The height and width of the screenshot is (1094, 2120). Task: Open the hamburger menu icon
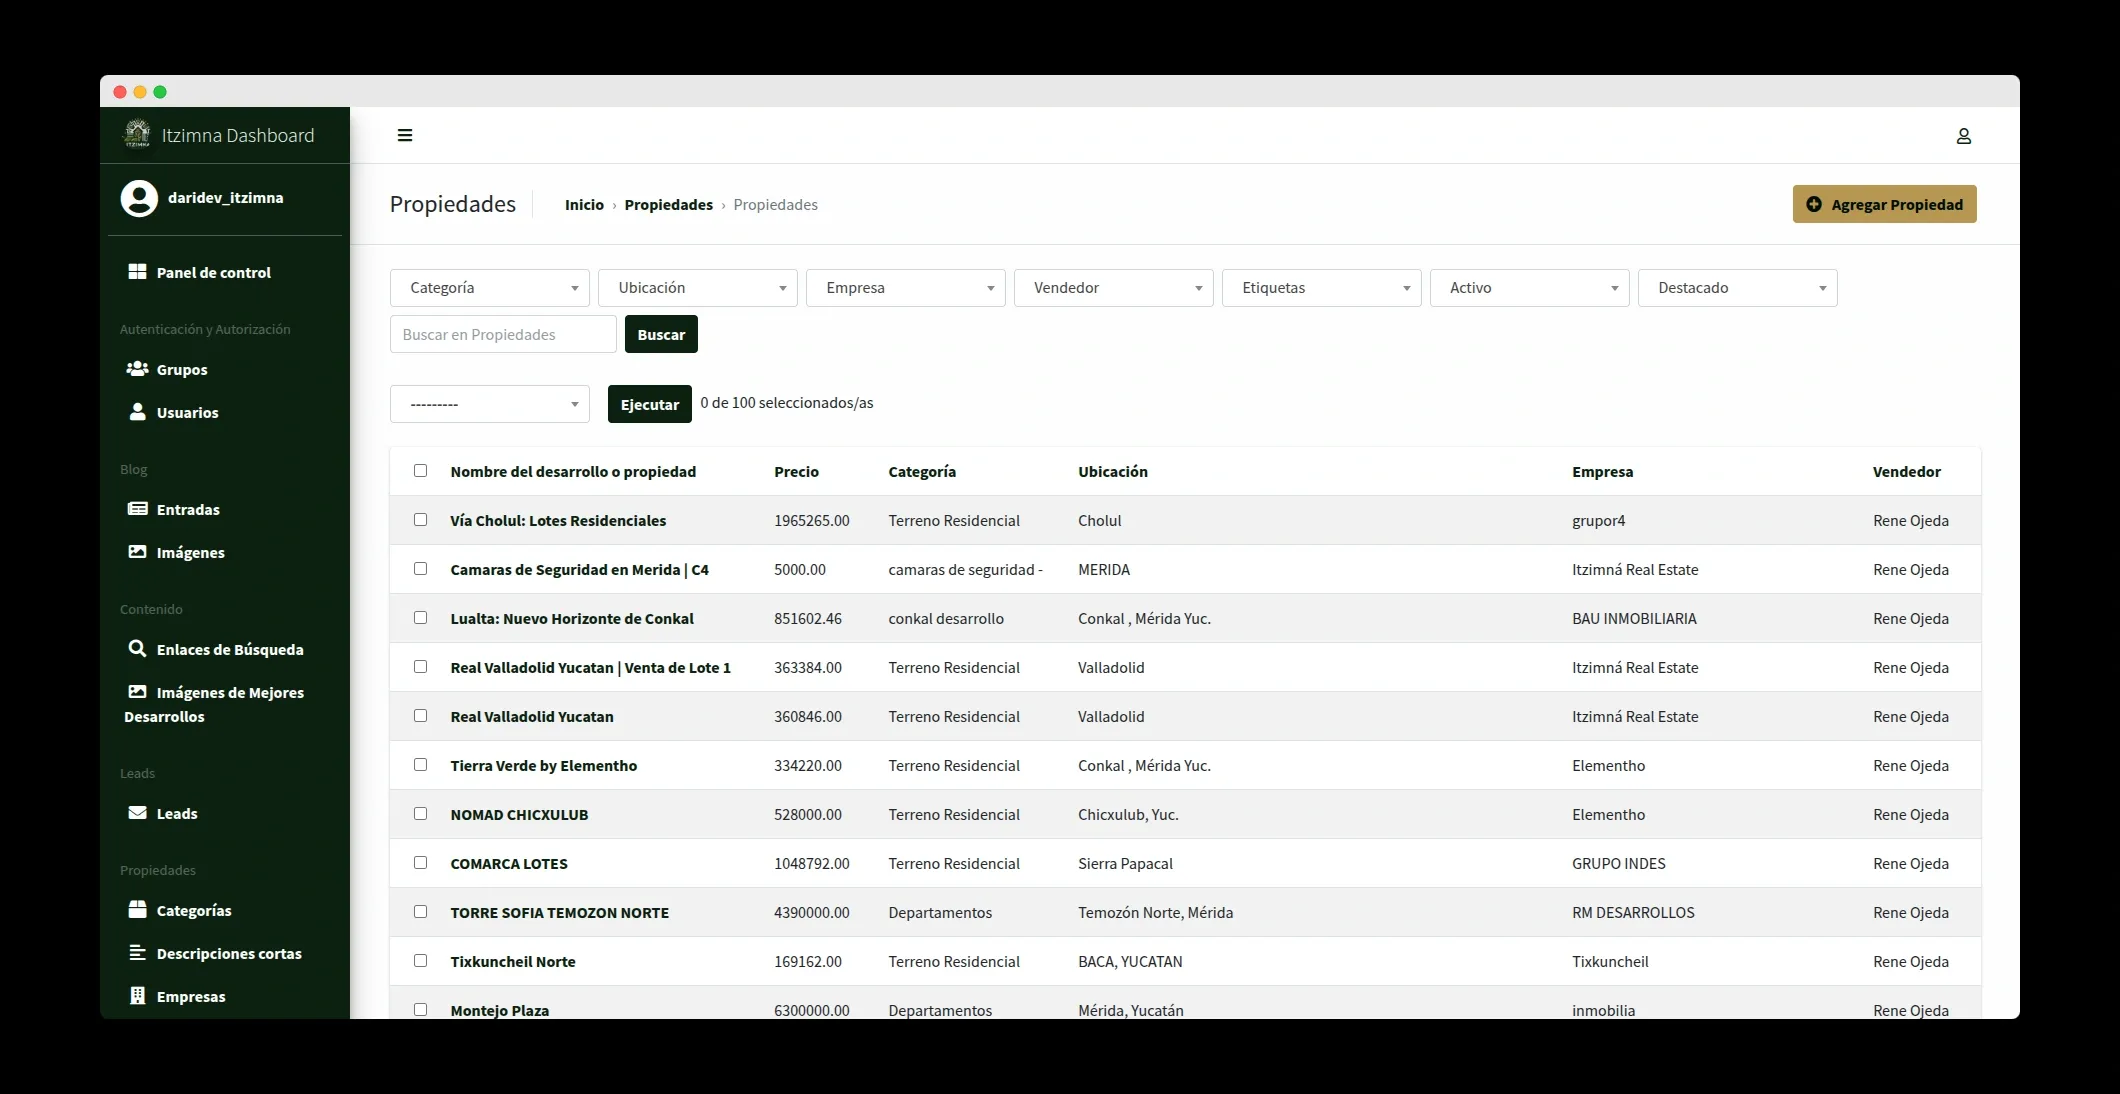coord(405,135)
